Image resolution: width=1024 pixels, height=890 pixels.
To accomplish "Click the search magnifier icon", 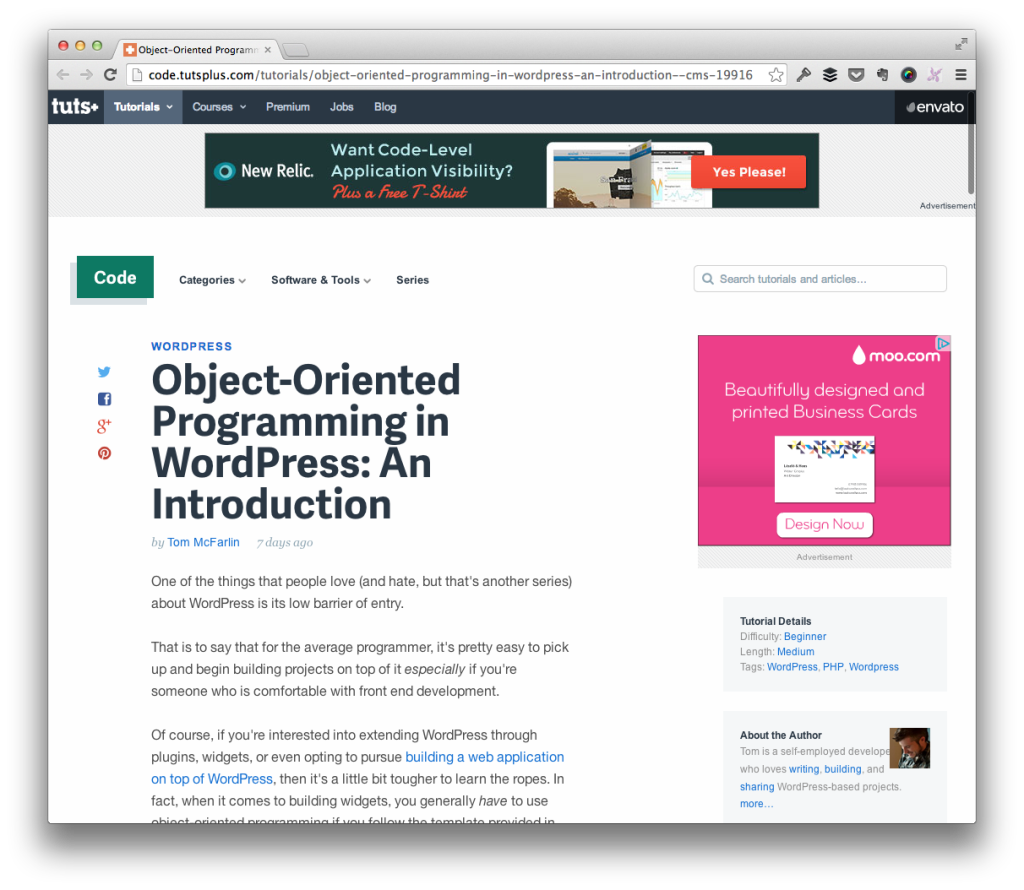I will [x=708, y=279].
